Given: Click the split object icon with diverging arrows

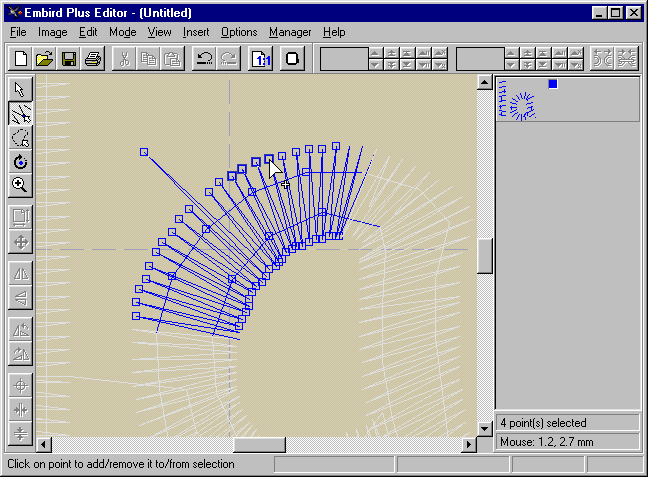Looking at the screenshot, I should (603, 58).
